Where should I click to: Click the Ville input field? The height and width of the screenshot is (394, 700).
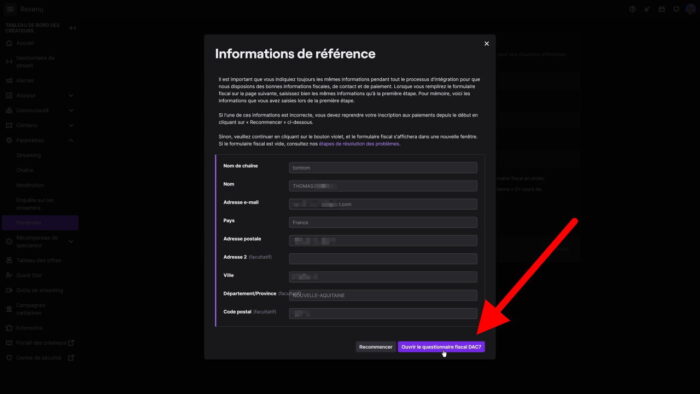(383, 277)
